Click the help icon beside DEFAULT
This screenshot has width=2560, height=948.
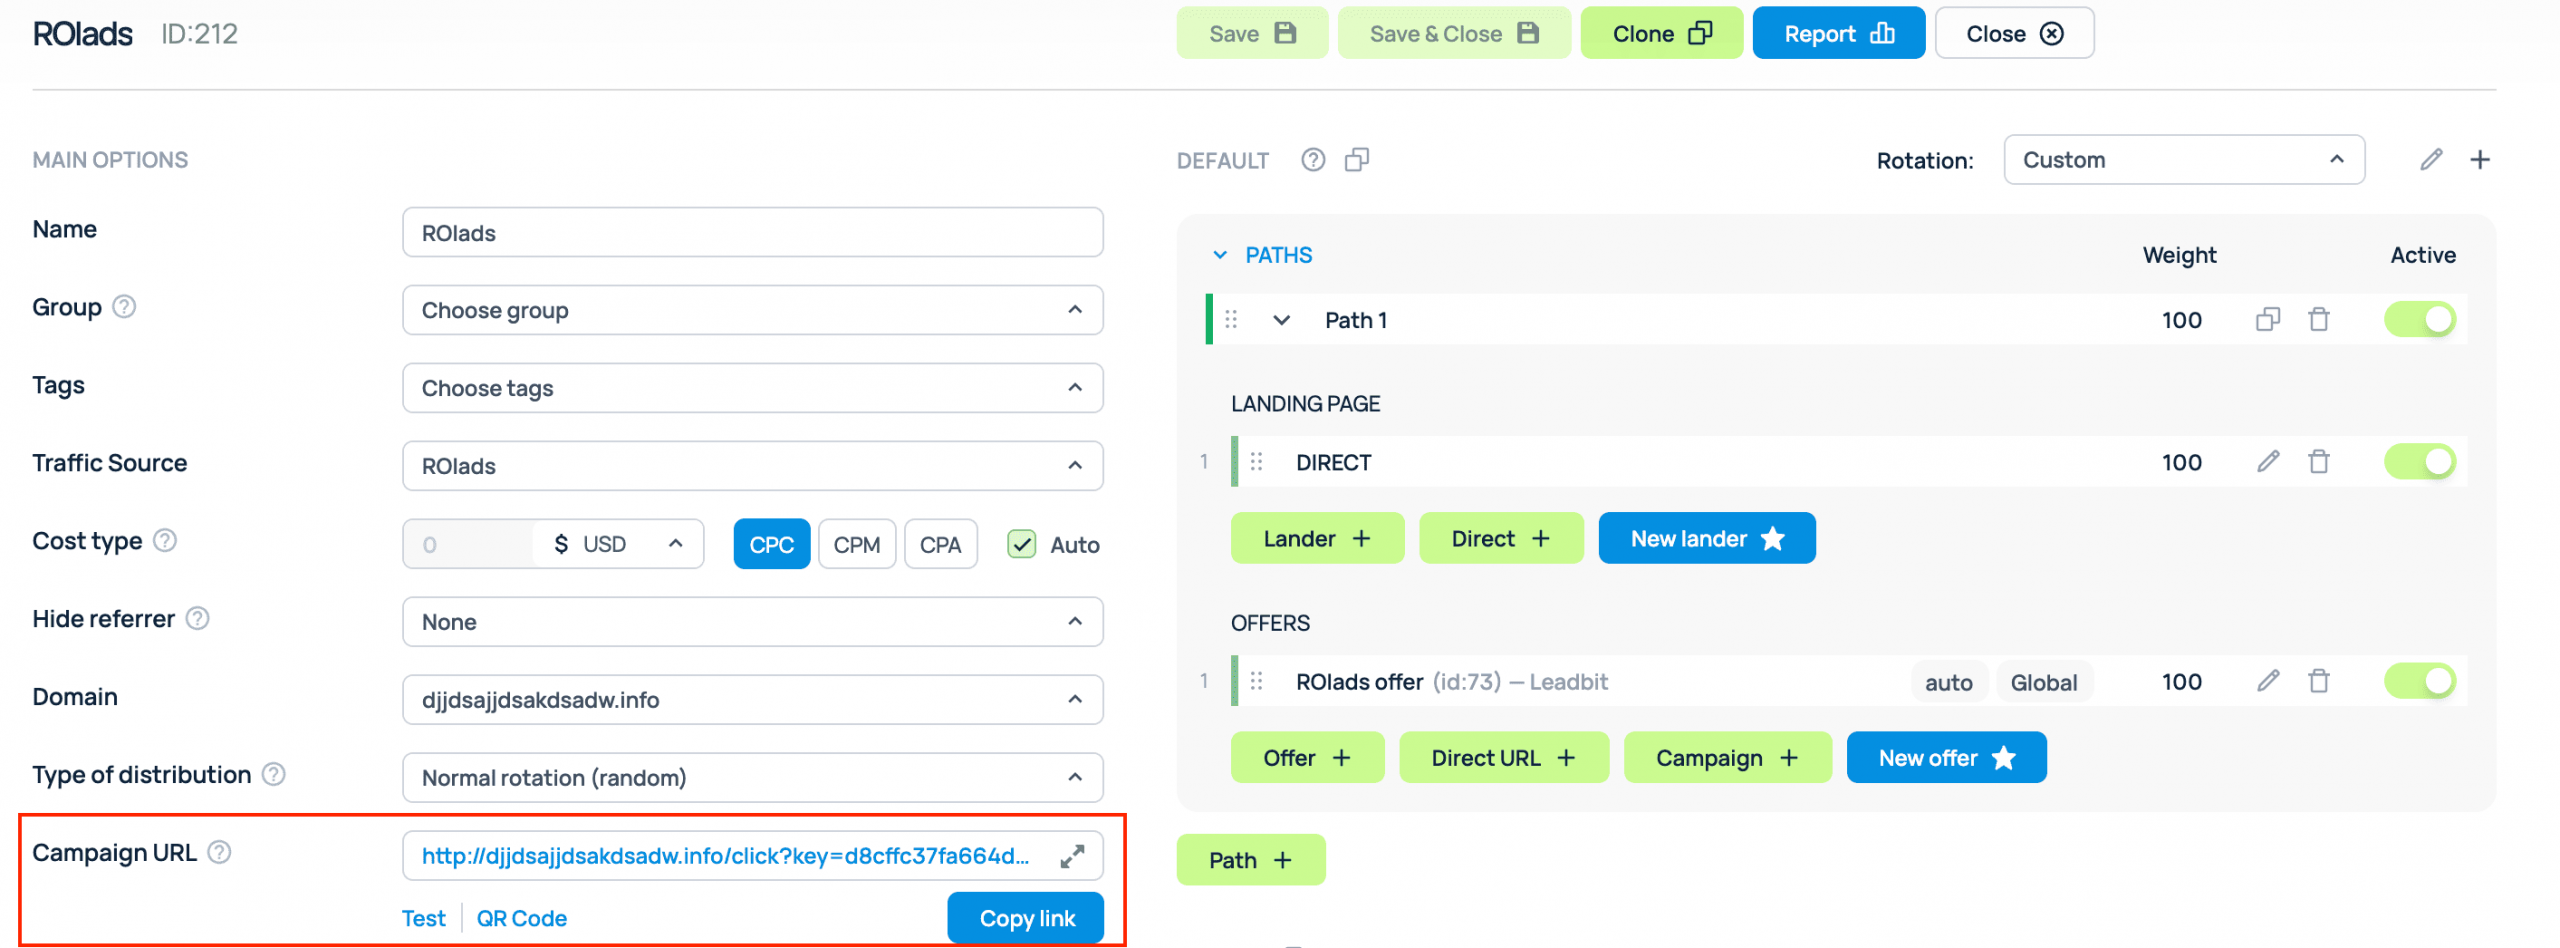(x=1313, y=160)
